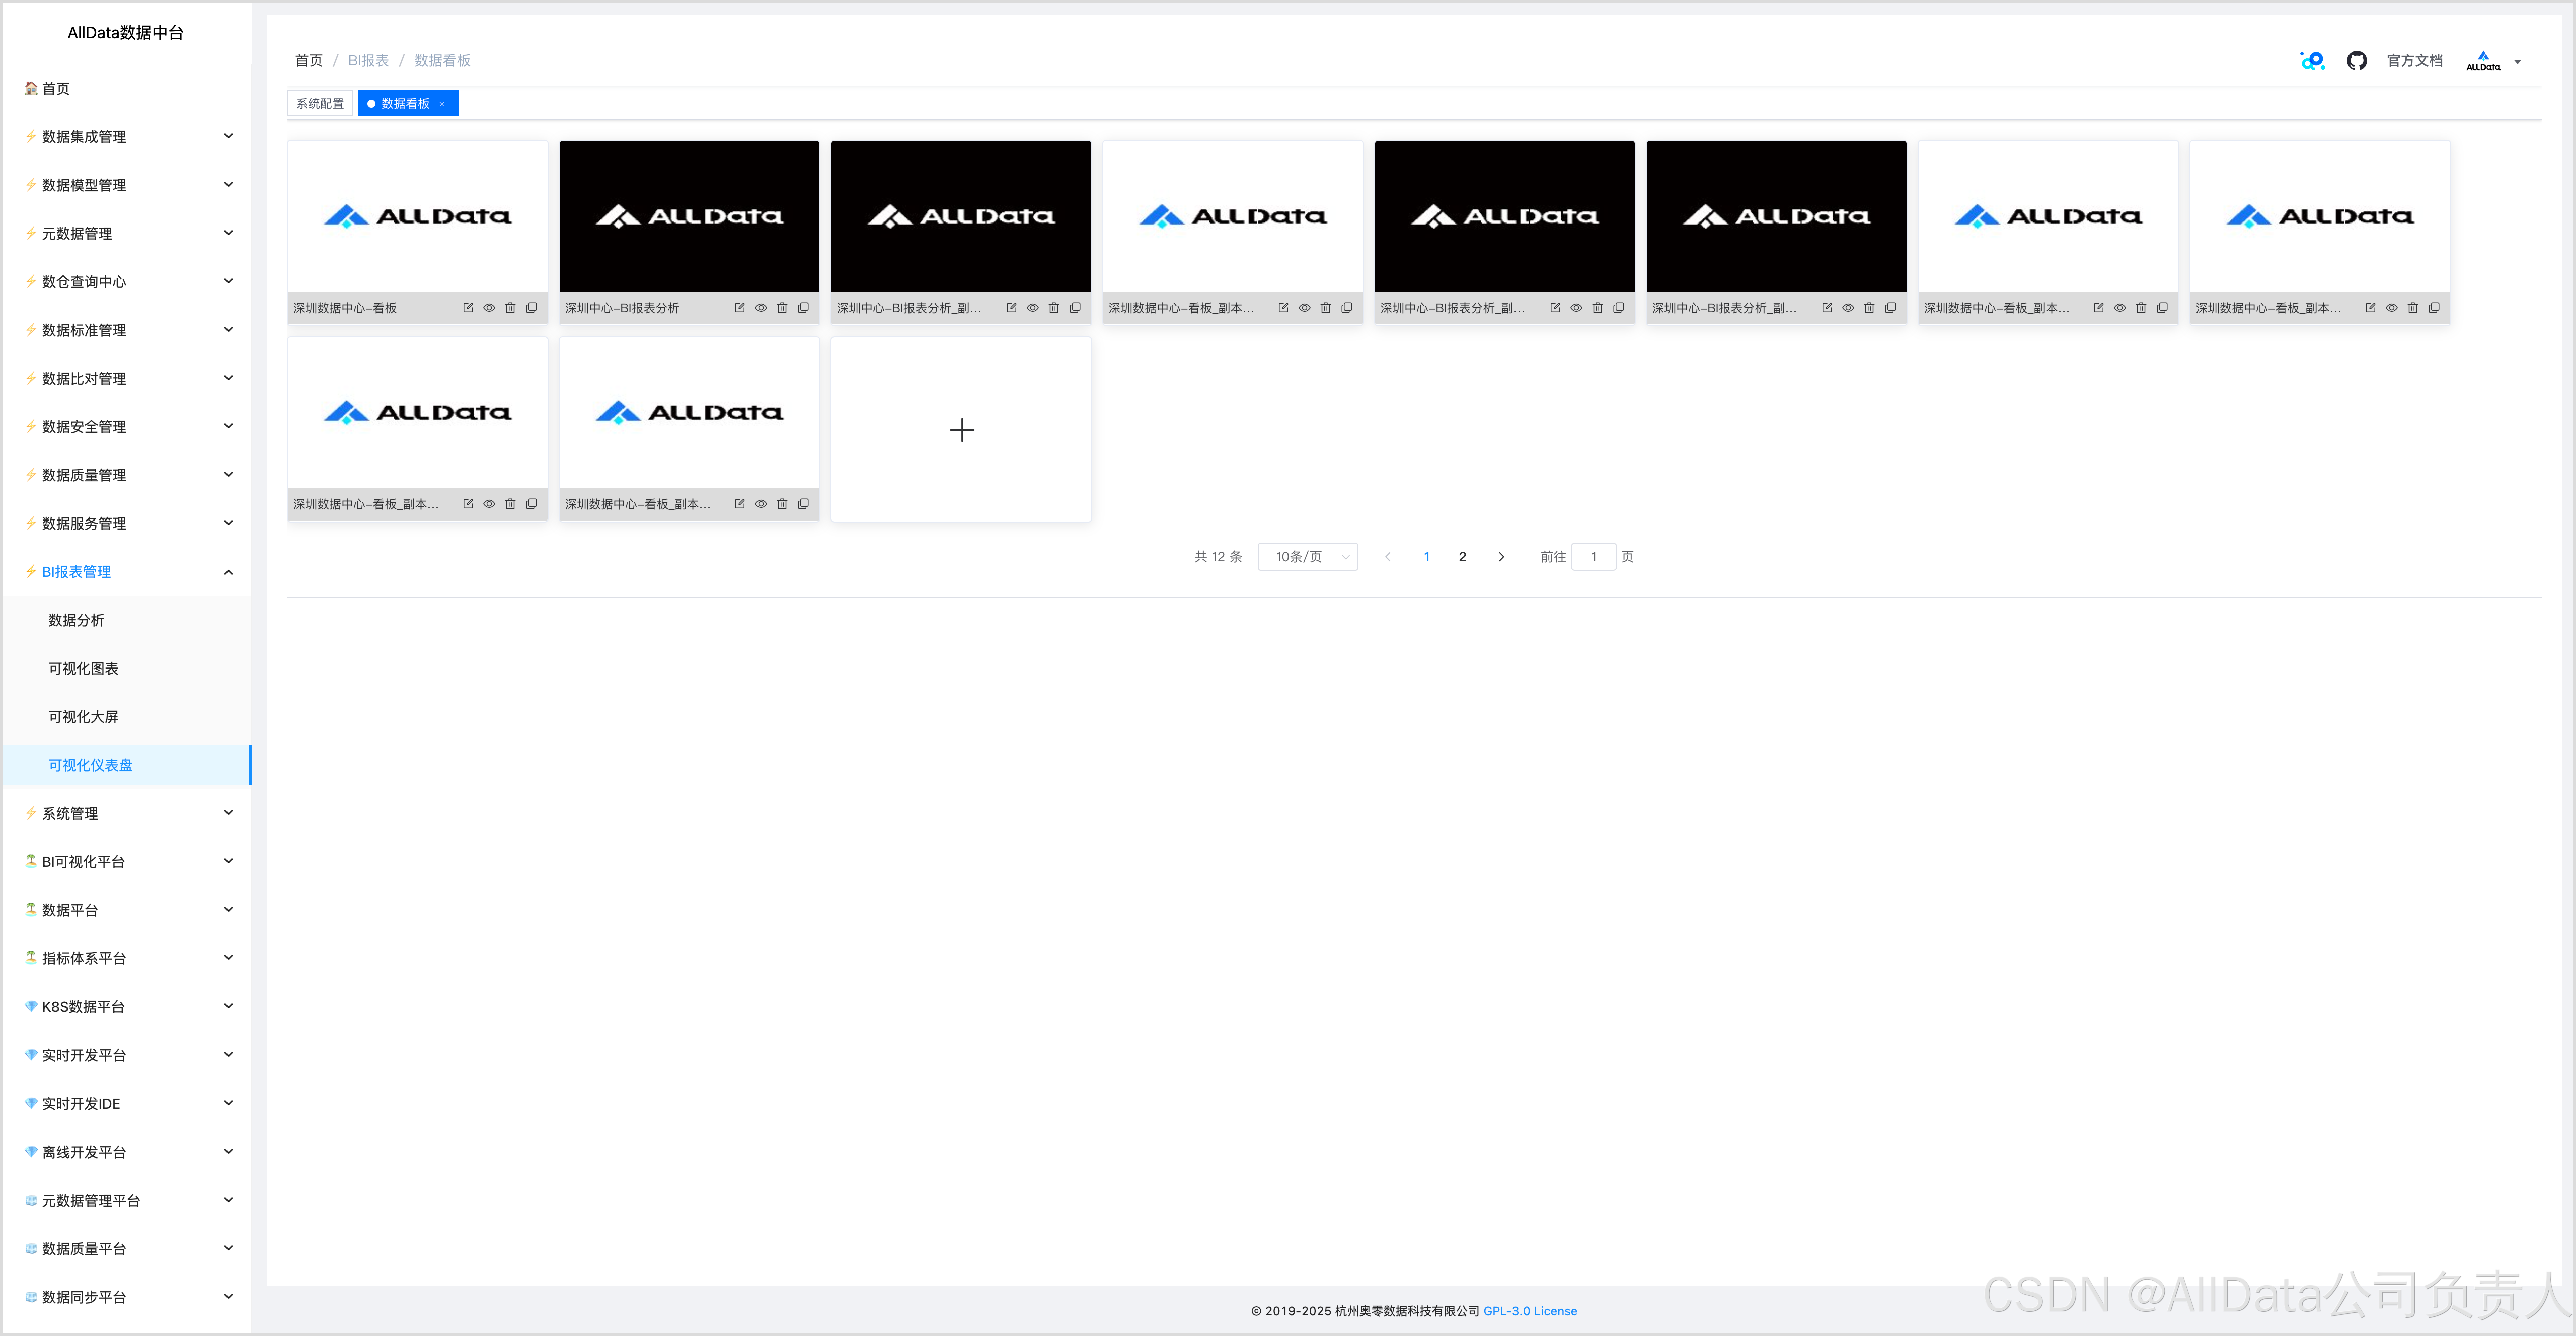The image size is (2576, 1336).
Task: Open GitHub icon in header
Action: point(2356,61)
